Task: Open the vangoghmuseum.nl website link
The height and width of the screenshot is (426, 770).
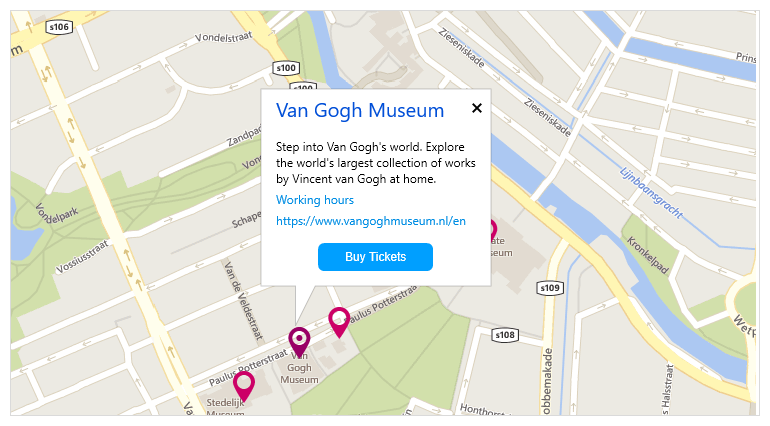Action: [x=371, y=221]
